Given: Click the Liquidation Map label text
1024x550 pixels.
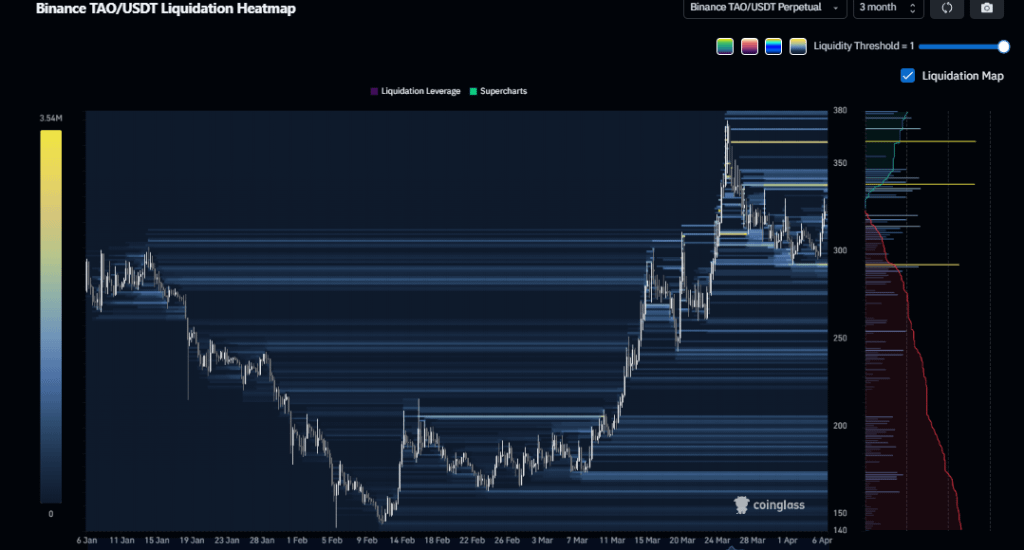Looking at the screenshot, I should click(963, 76).
